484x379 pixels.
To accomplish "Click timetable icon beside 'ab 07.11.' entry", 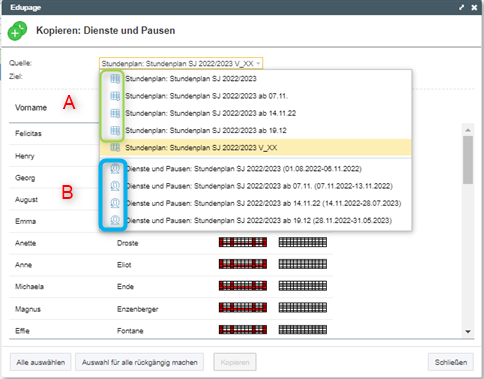I will click(x=115, y=96).
